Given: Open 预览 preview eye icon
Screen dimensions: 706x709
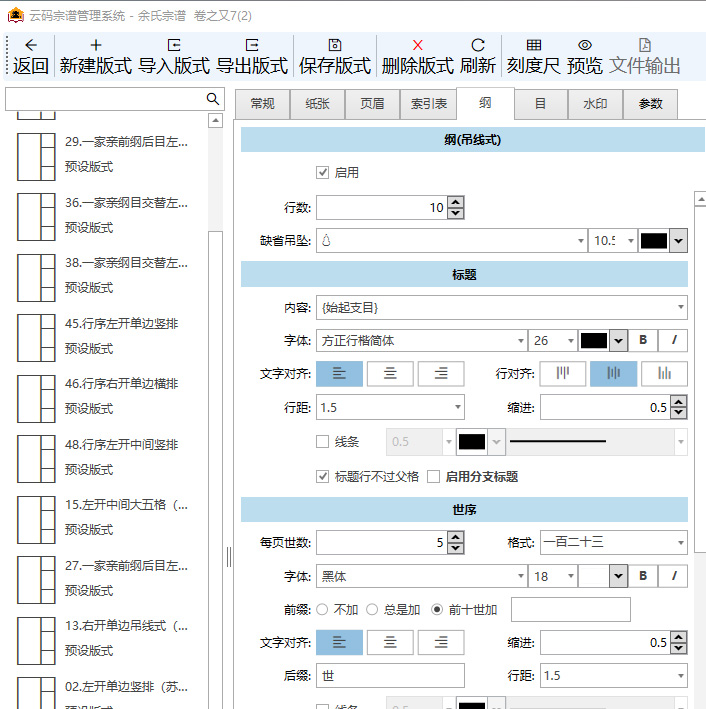Looking at the screenshot, I should click(585, 45).
